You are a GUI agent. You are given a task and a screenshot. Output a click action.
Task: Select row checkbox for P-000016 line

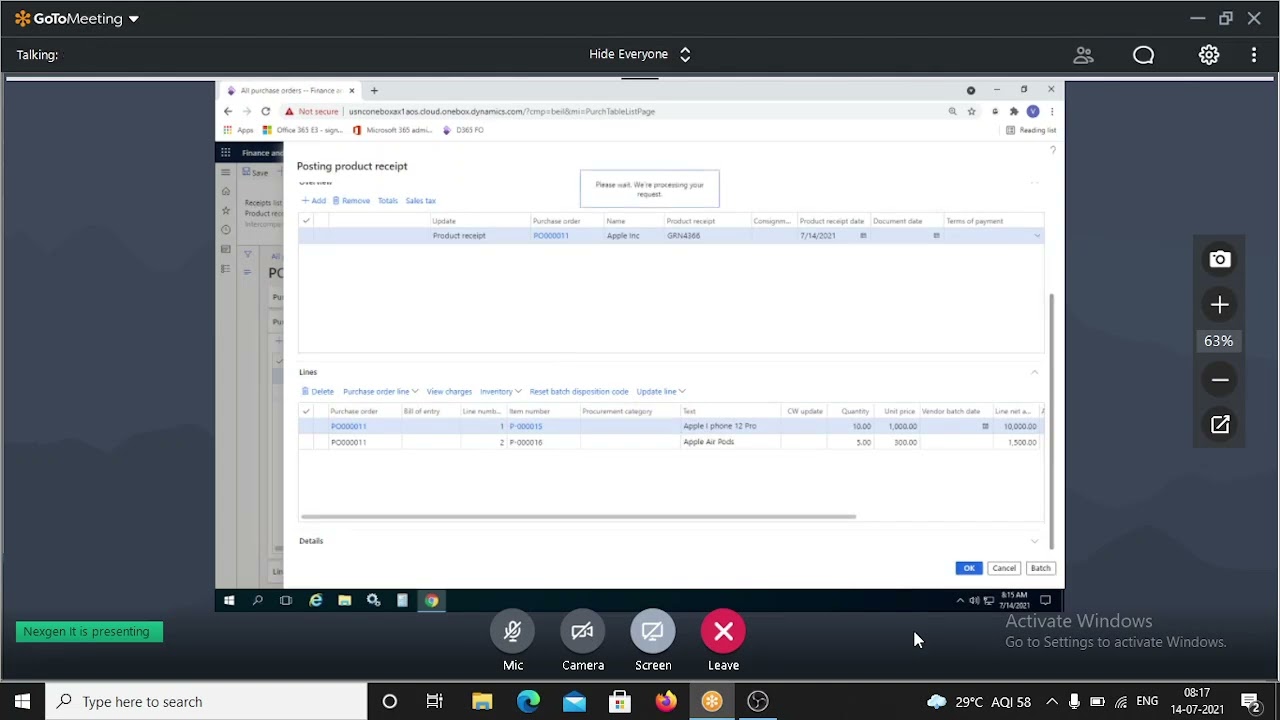coord(306,442)
